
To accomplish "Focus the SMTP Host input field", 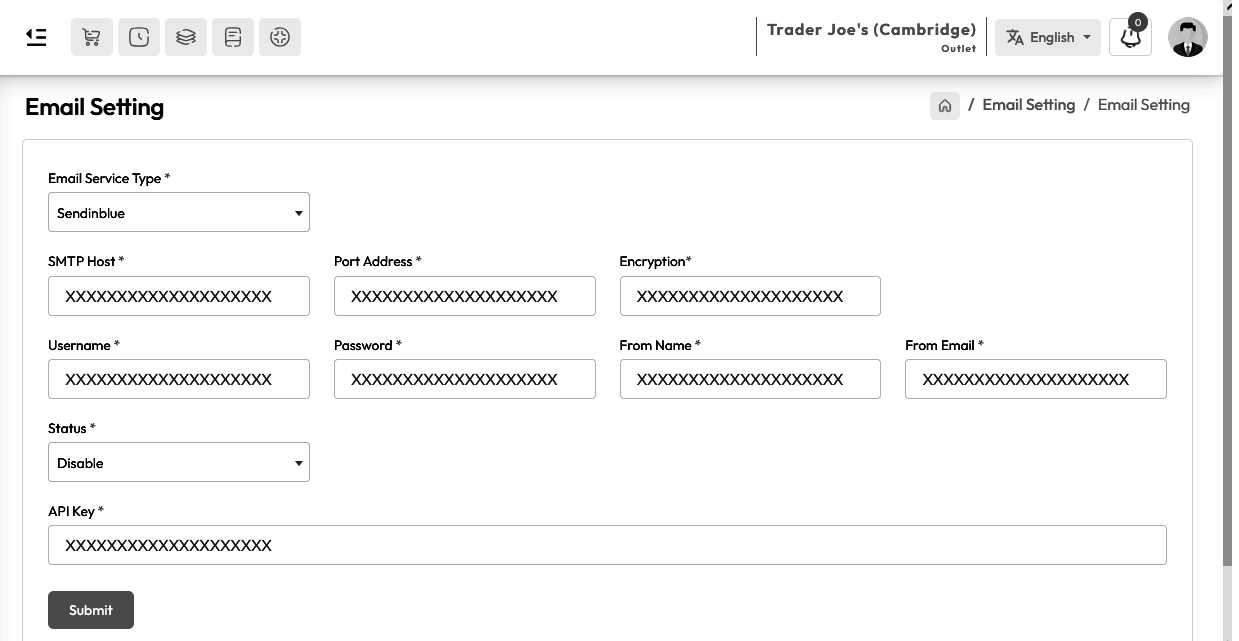I will click(x=179, y=296).
